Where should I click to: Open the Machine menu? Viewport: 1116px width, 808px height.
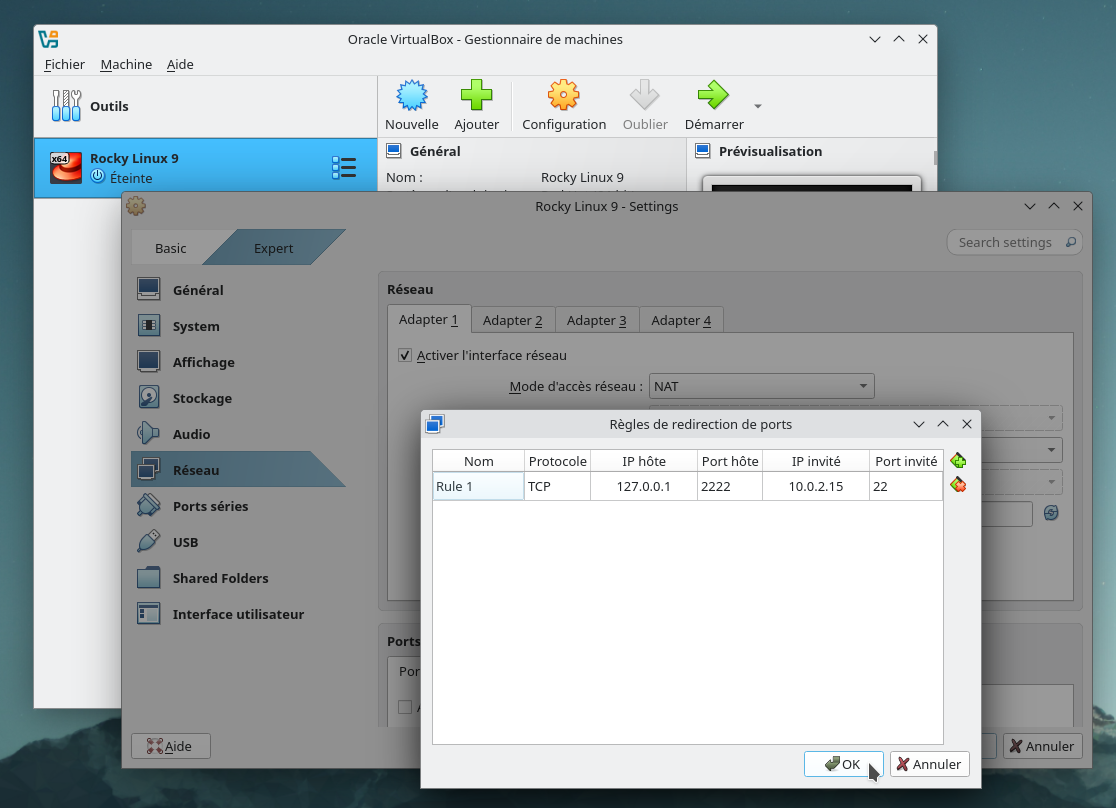click(126, 64)
